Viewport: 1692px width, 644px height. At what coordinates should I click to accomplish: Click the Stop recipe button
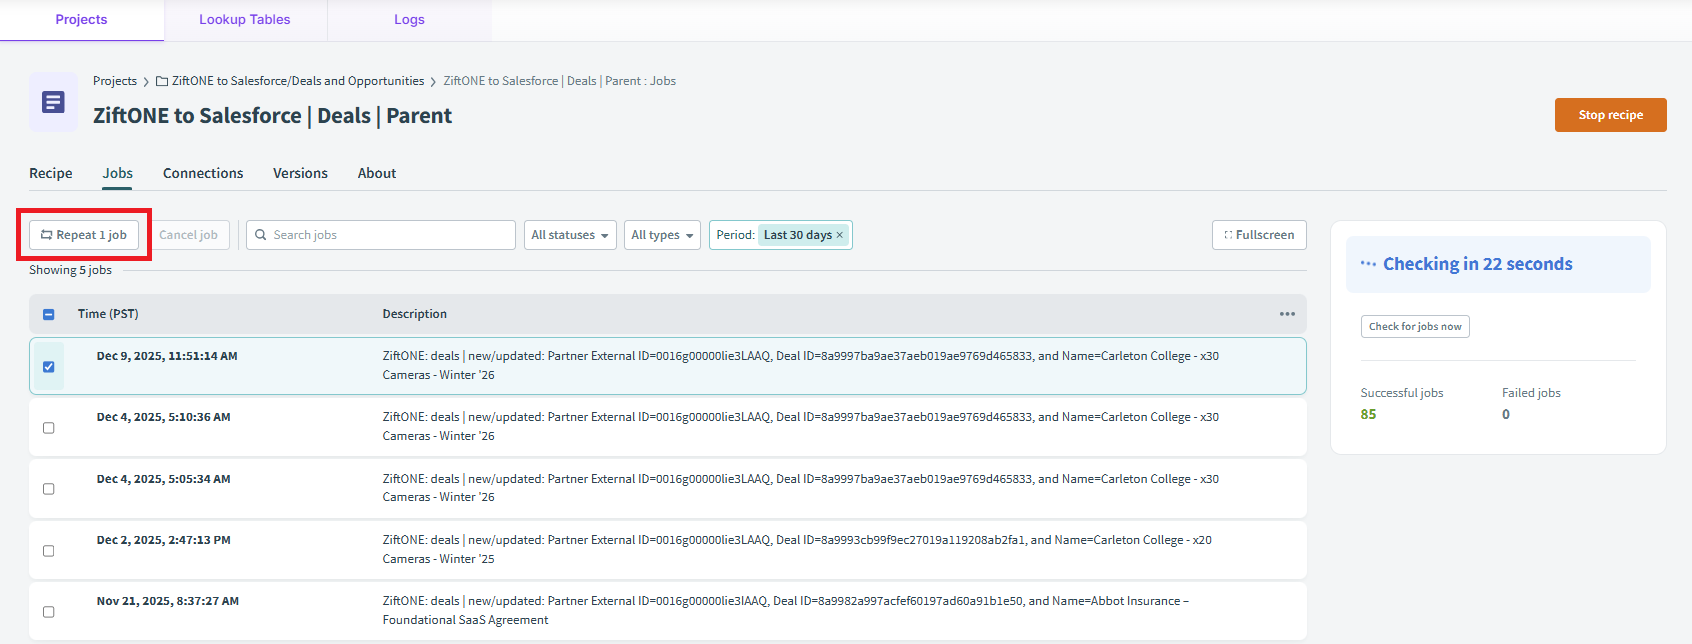(x=1610, y=115)
